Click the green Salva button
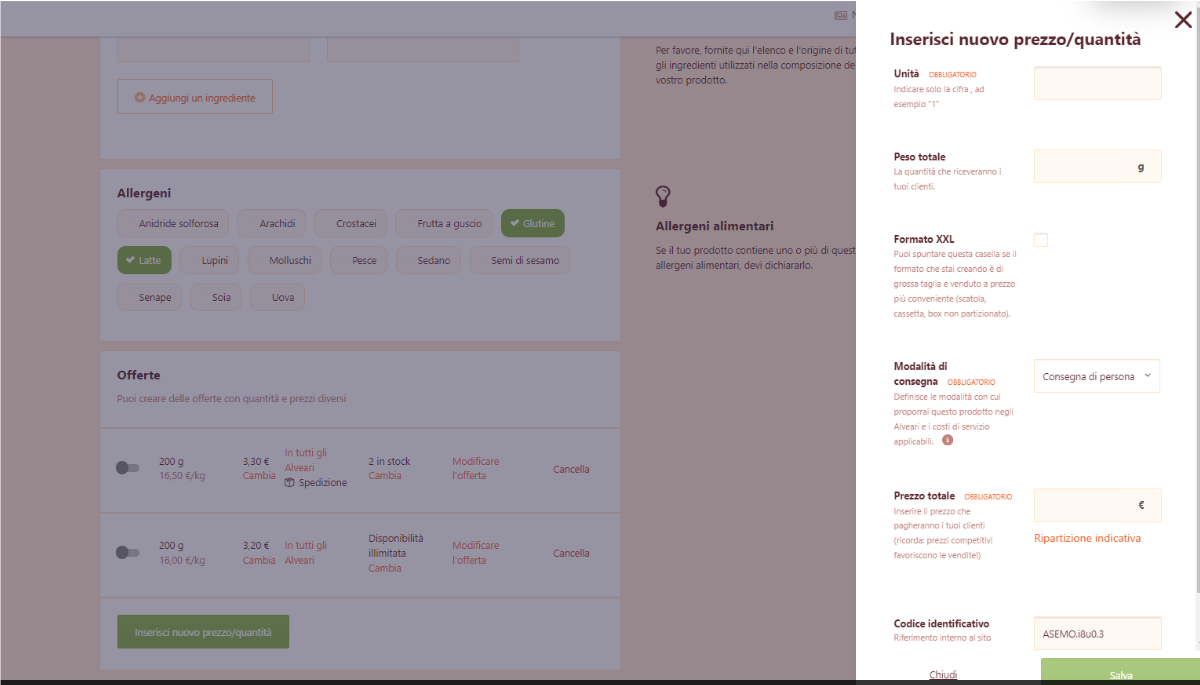The image size is (1200, 685). click(x=1120, y=672)
